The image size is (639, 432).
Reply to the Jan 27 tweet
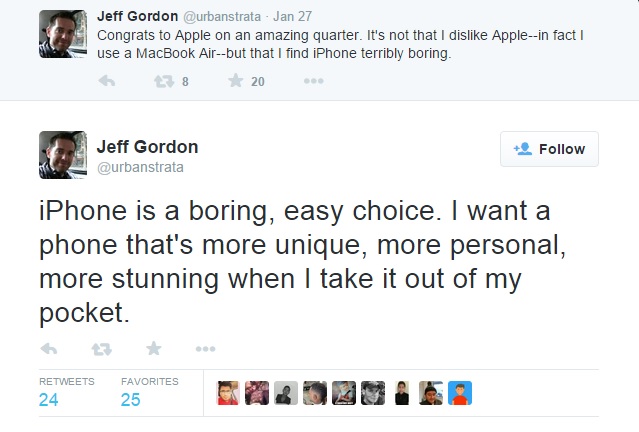(108, 81)
